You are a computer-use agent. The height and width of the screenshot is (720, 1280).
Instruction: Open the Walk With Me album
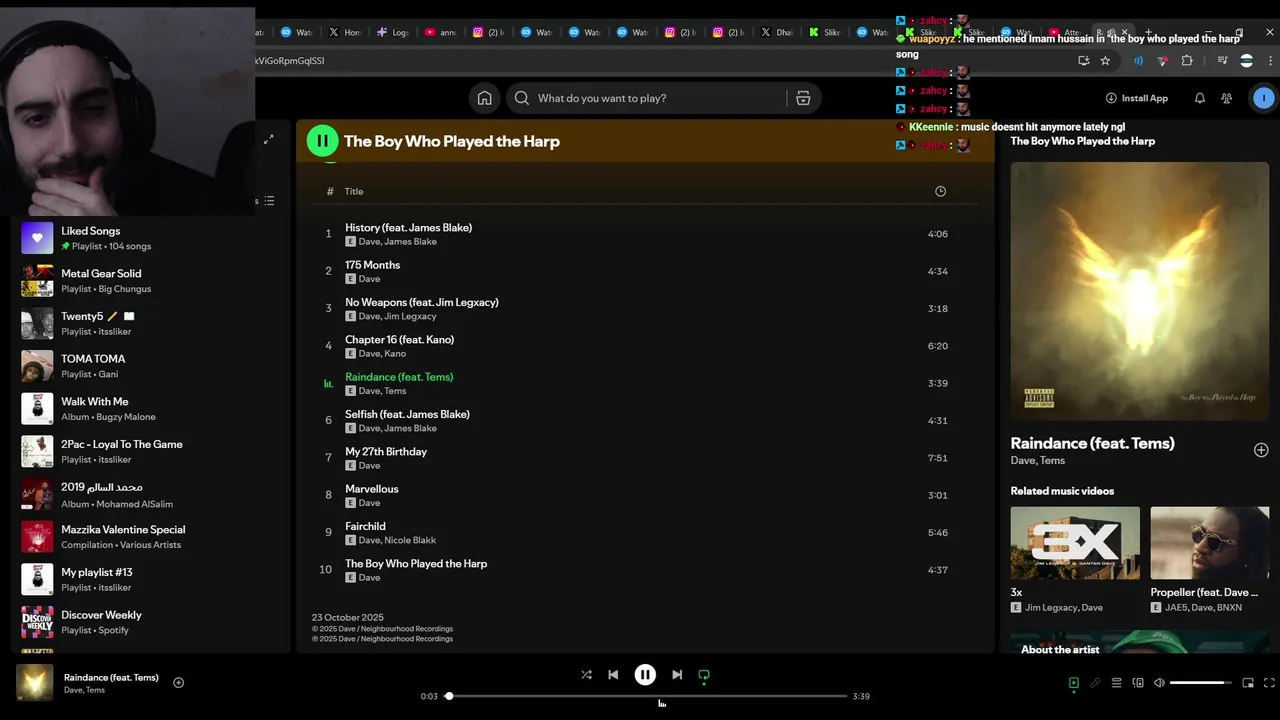click(x=150, y=409)
